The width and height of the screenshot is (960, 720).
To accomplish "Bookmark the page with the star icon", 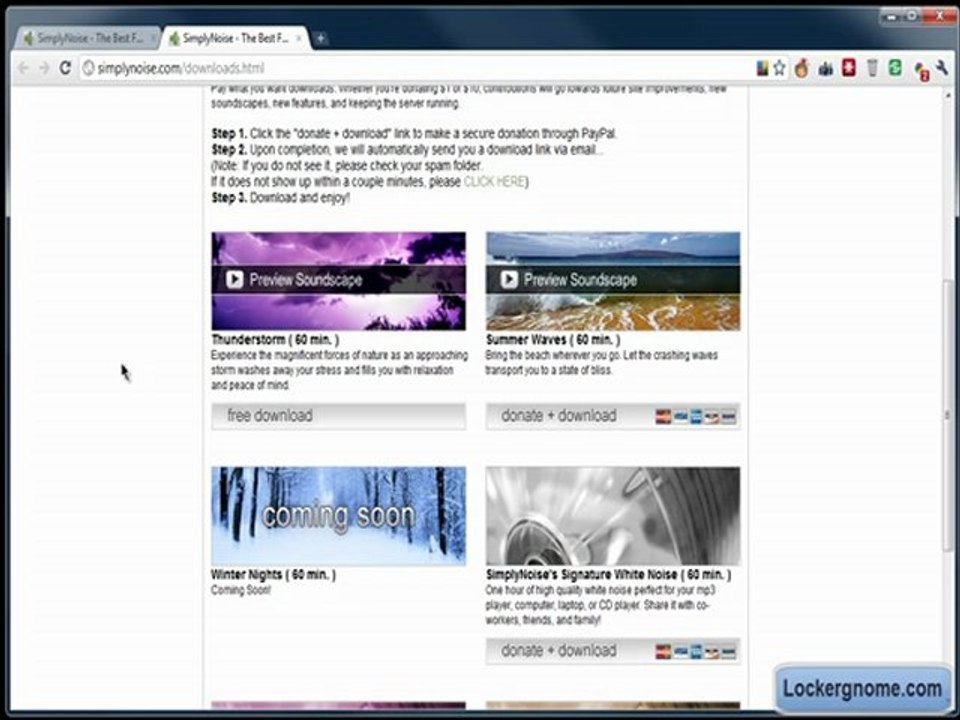I will (x=779, y=68).
